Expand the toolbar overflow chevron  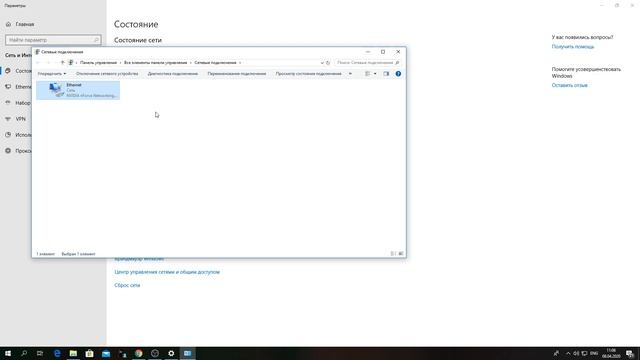[350, 74]
